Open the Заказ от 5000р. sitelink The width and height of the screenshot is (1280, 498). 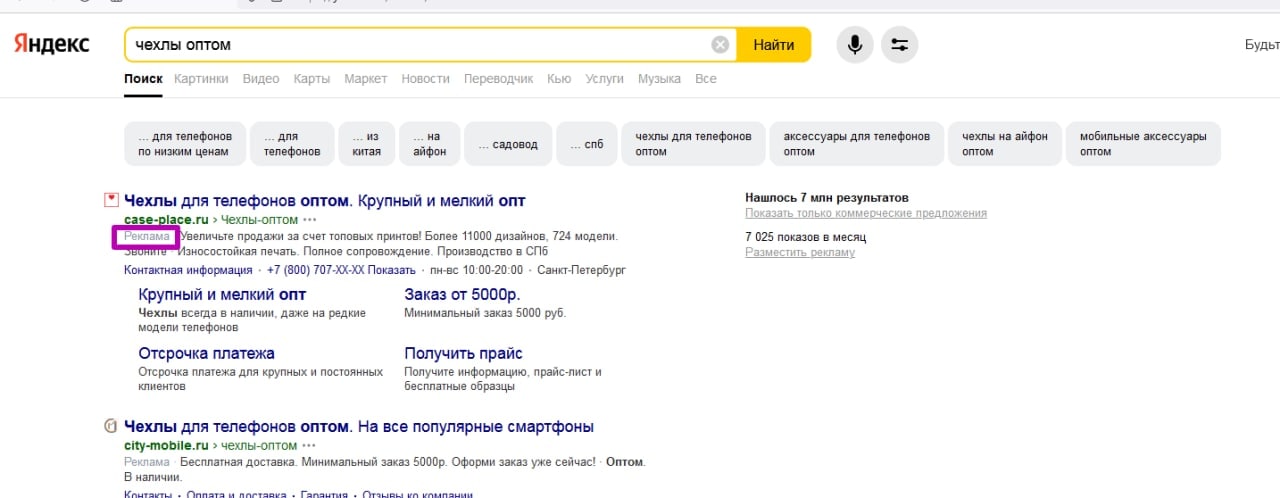pos(462,294)
